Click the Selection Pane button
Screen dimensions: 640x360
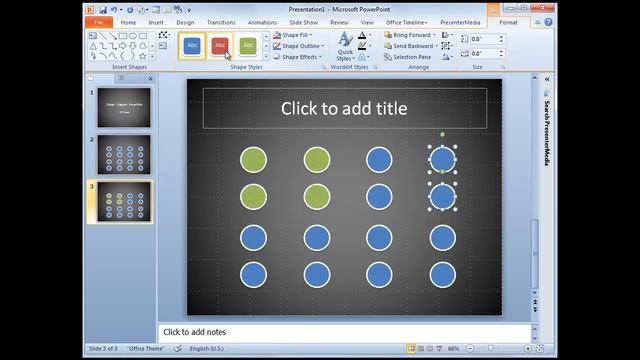(407, 57)
